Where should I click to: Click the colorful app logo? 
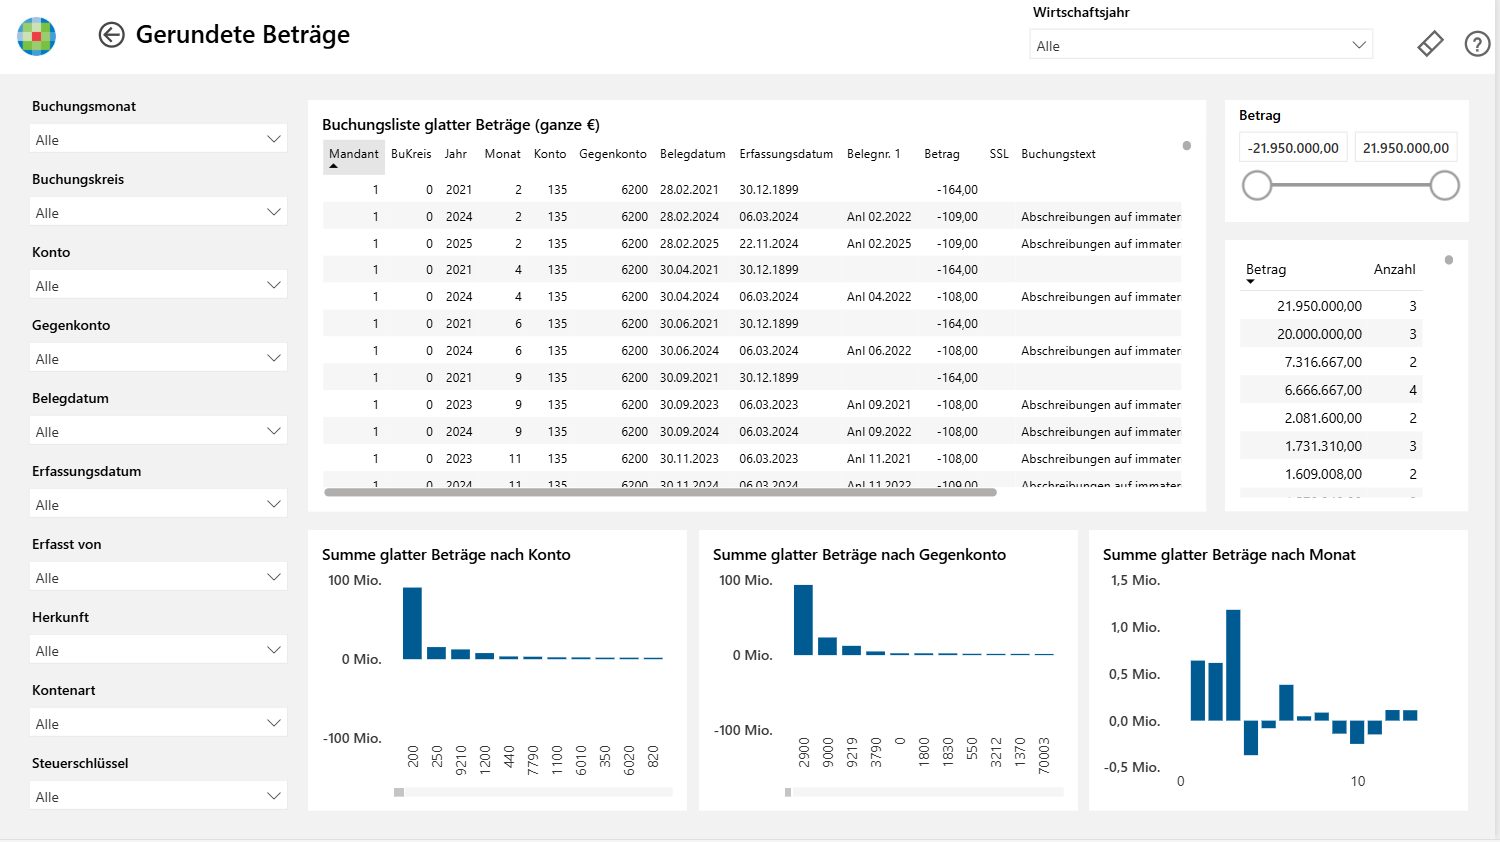[37, 36]
